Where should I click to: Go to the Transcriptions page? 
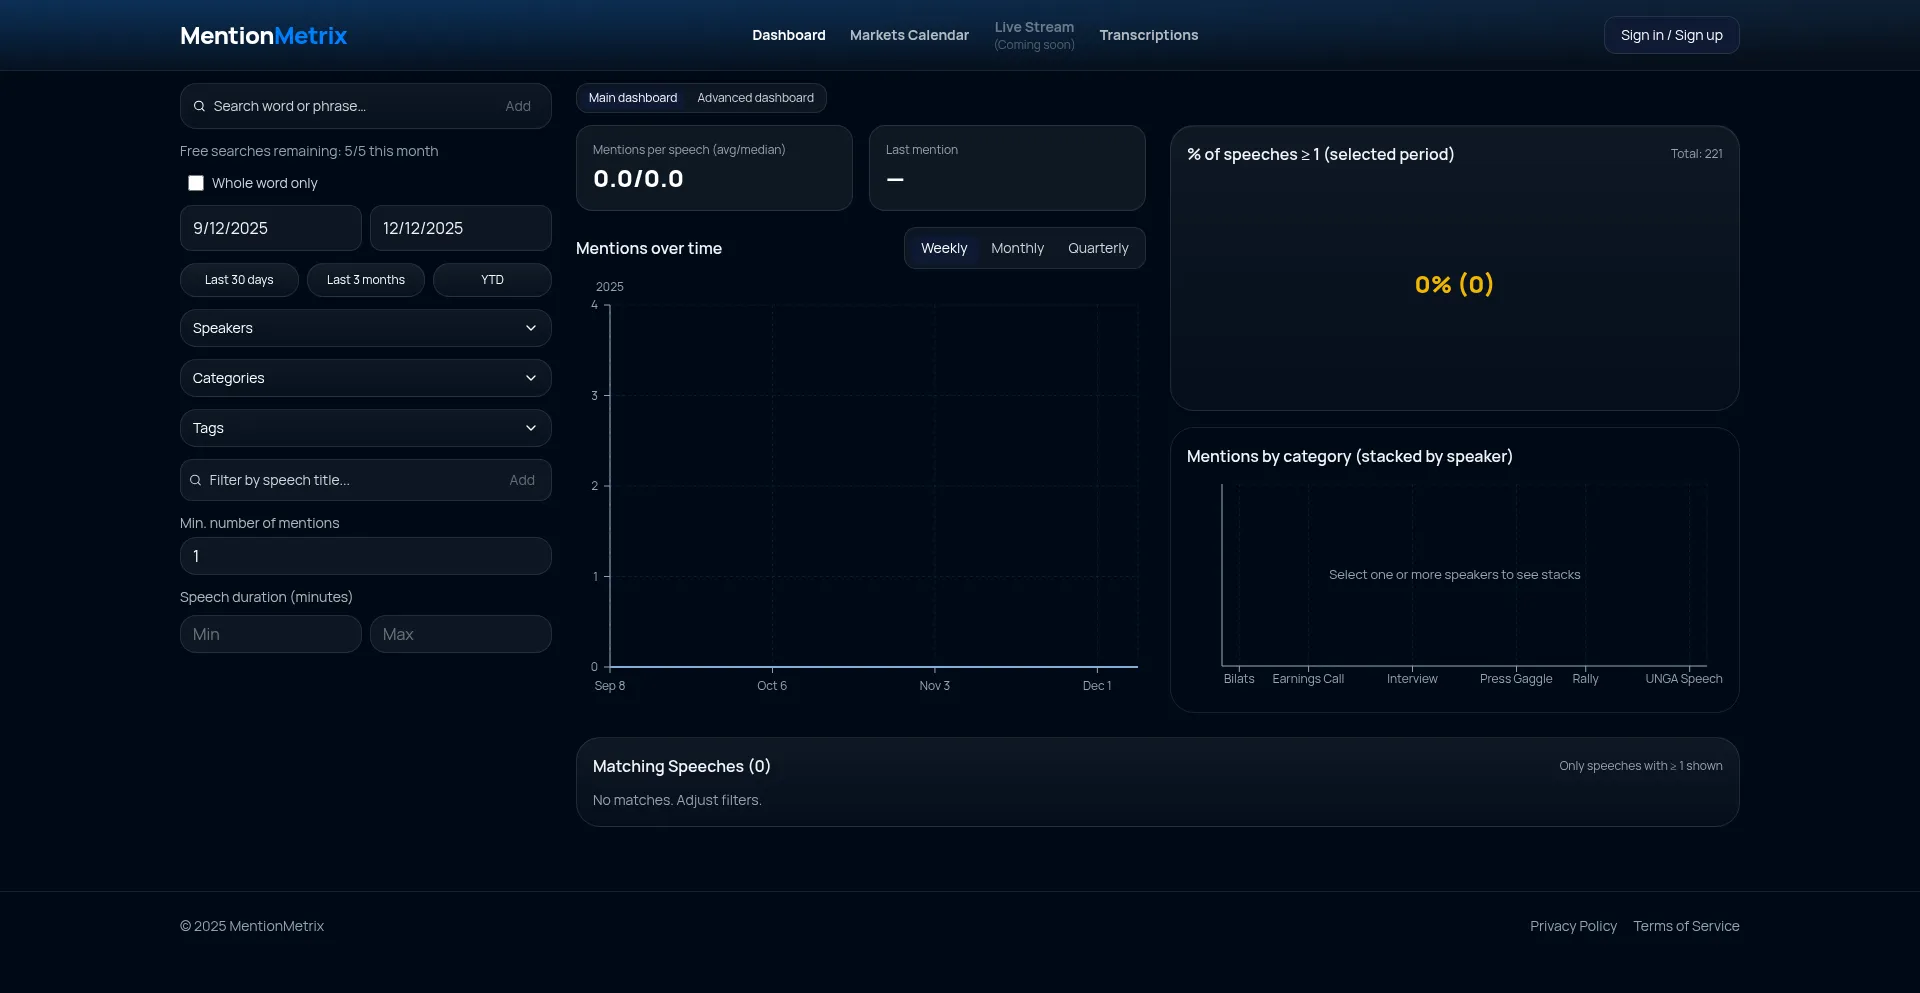click(x=1148, y=35)
